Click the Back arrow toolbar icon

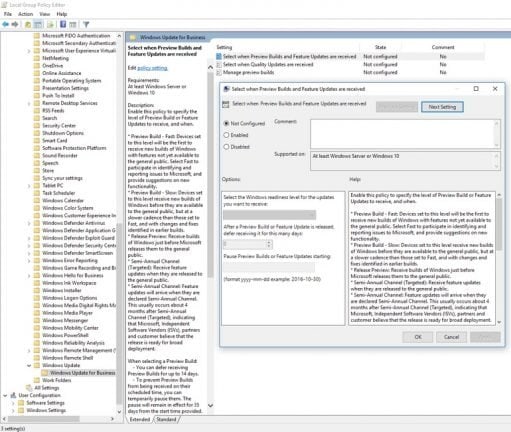[x=5, y=24]
